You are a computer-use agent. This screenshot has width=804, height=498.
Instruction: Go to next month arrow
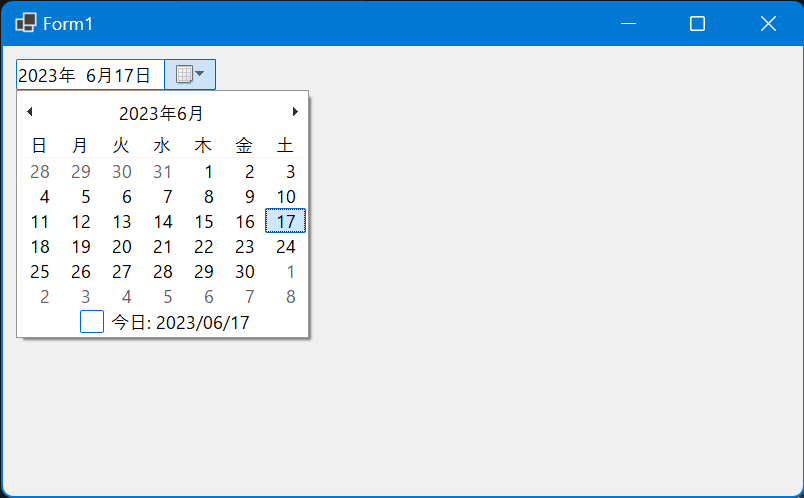[295, 112]
